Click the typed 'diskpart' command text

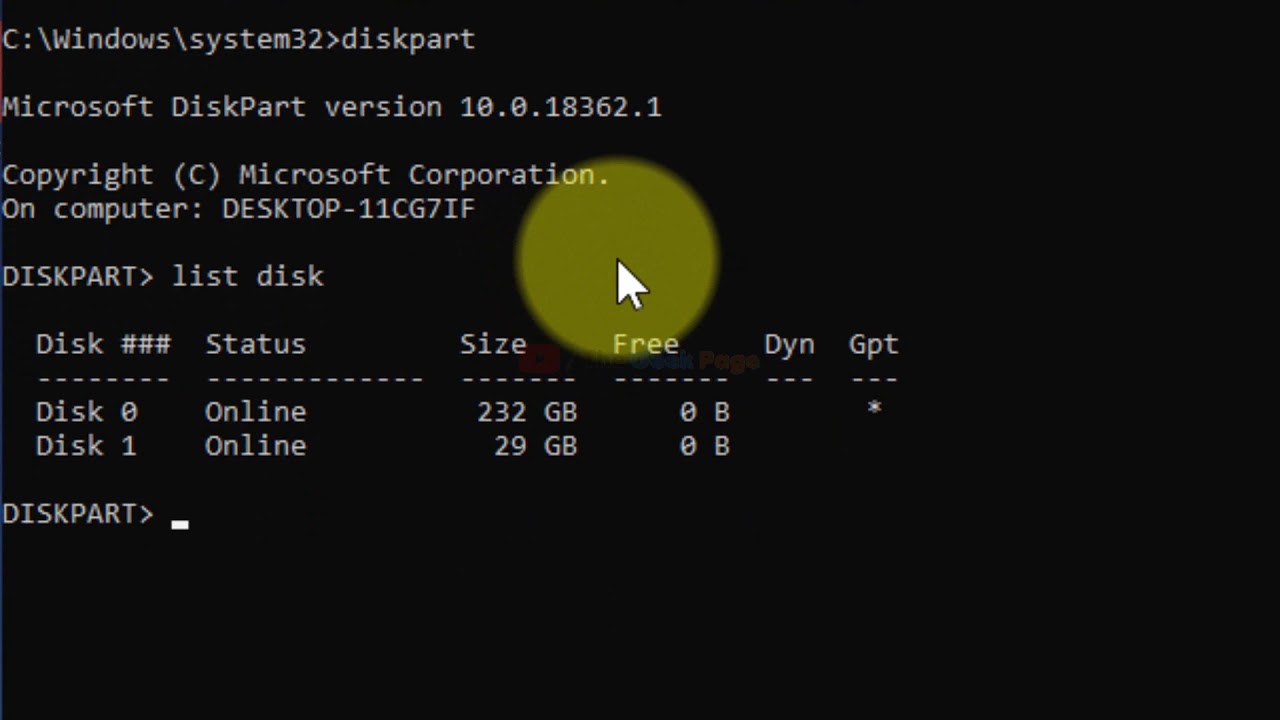408,39
